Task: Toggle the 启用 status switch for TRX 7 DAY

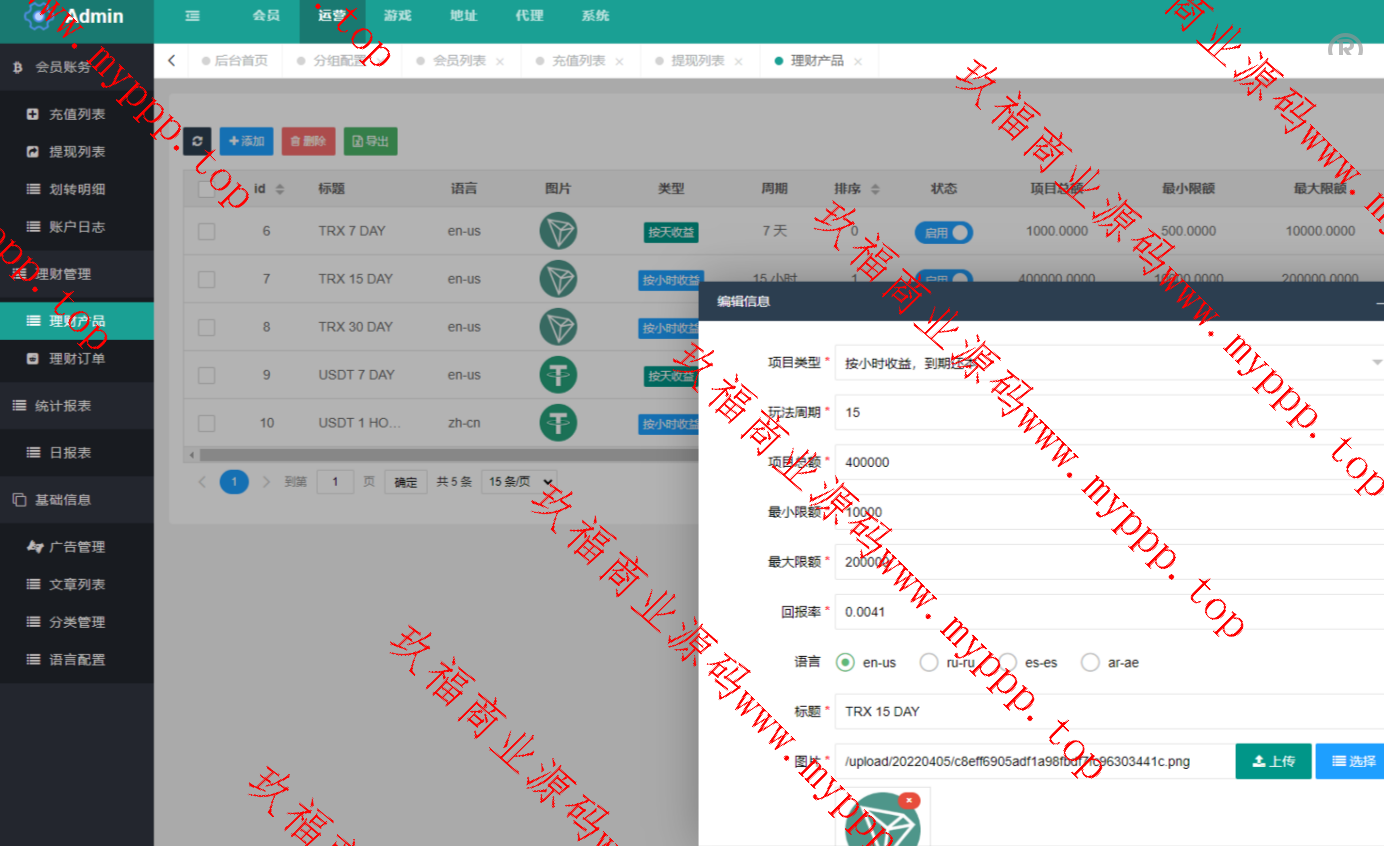Action: (x=943, y=232)
